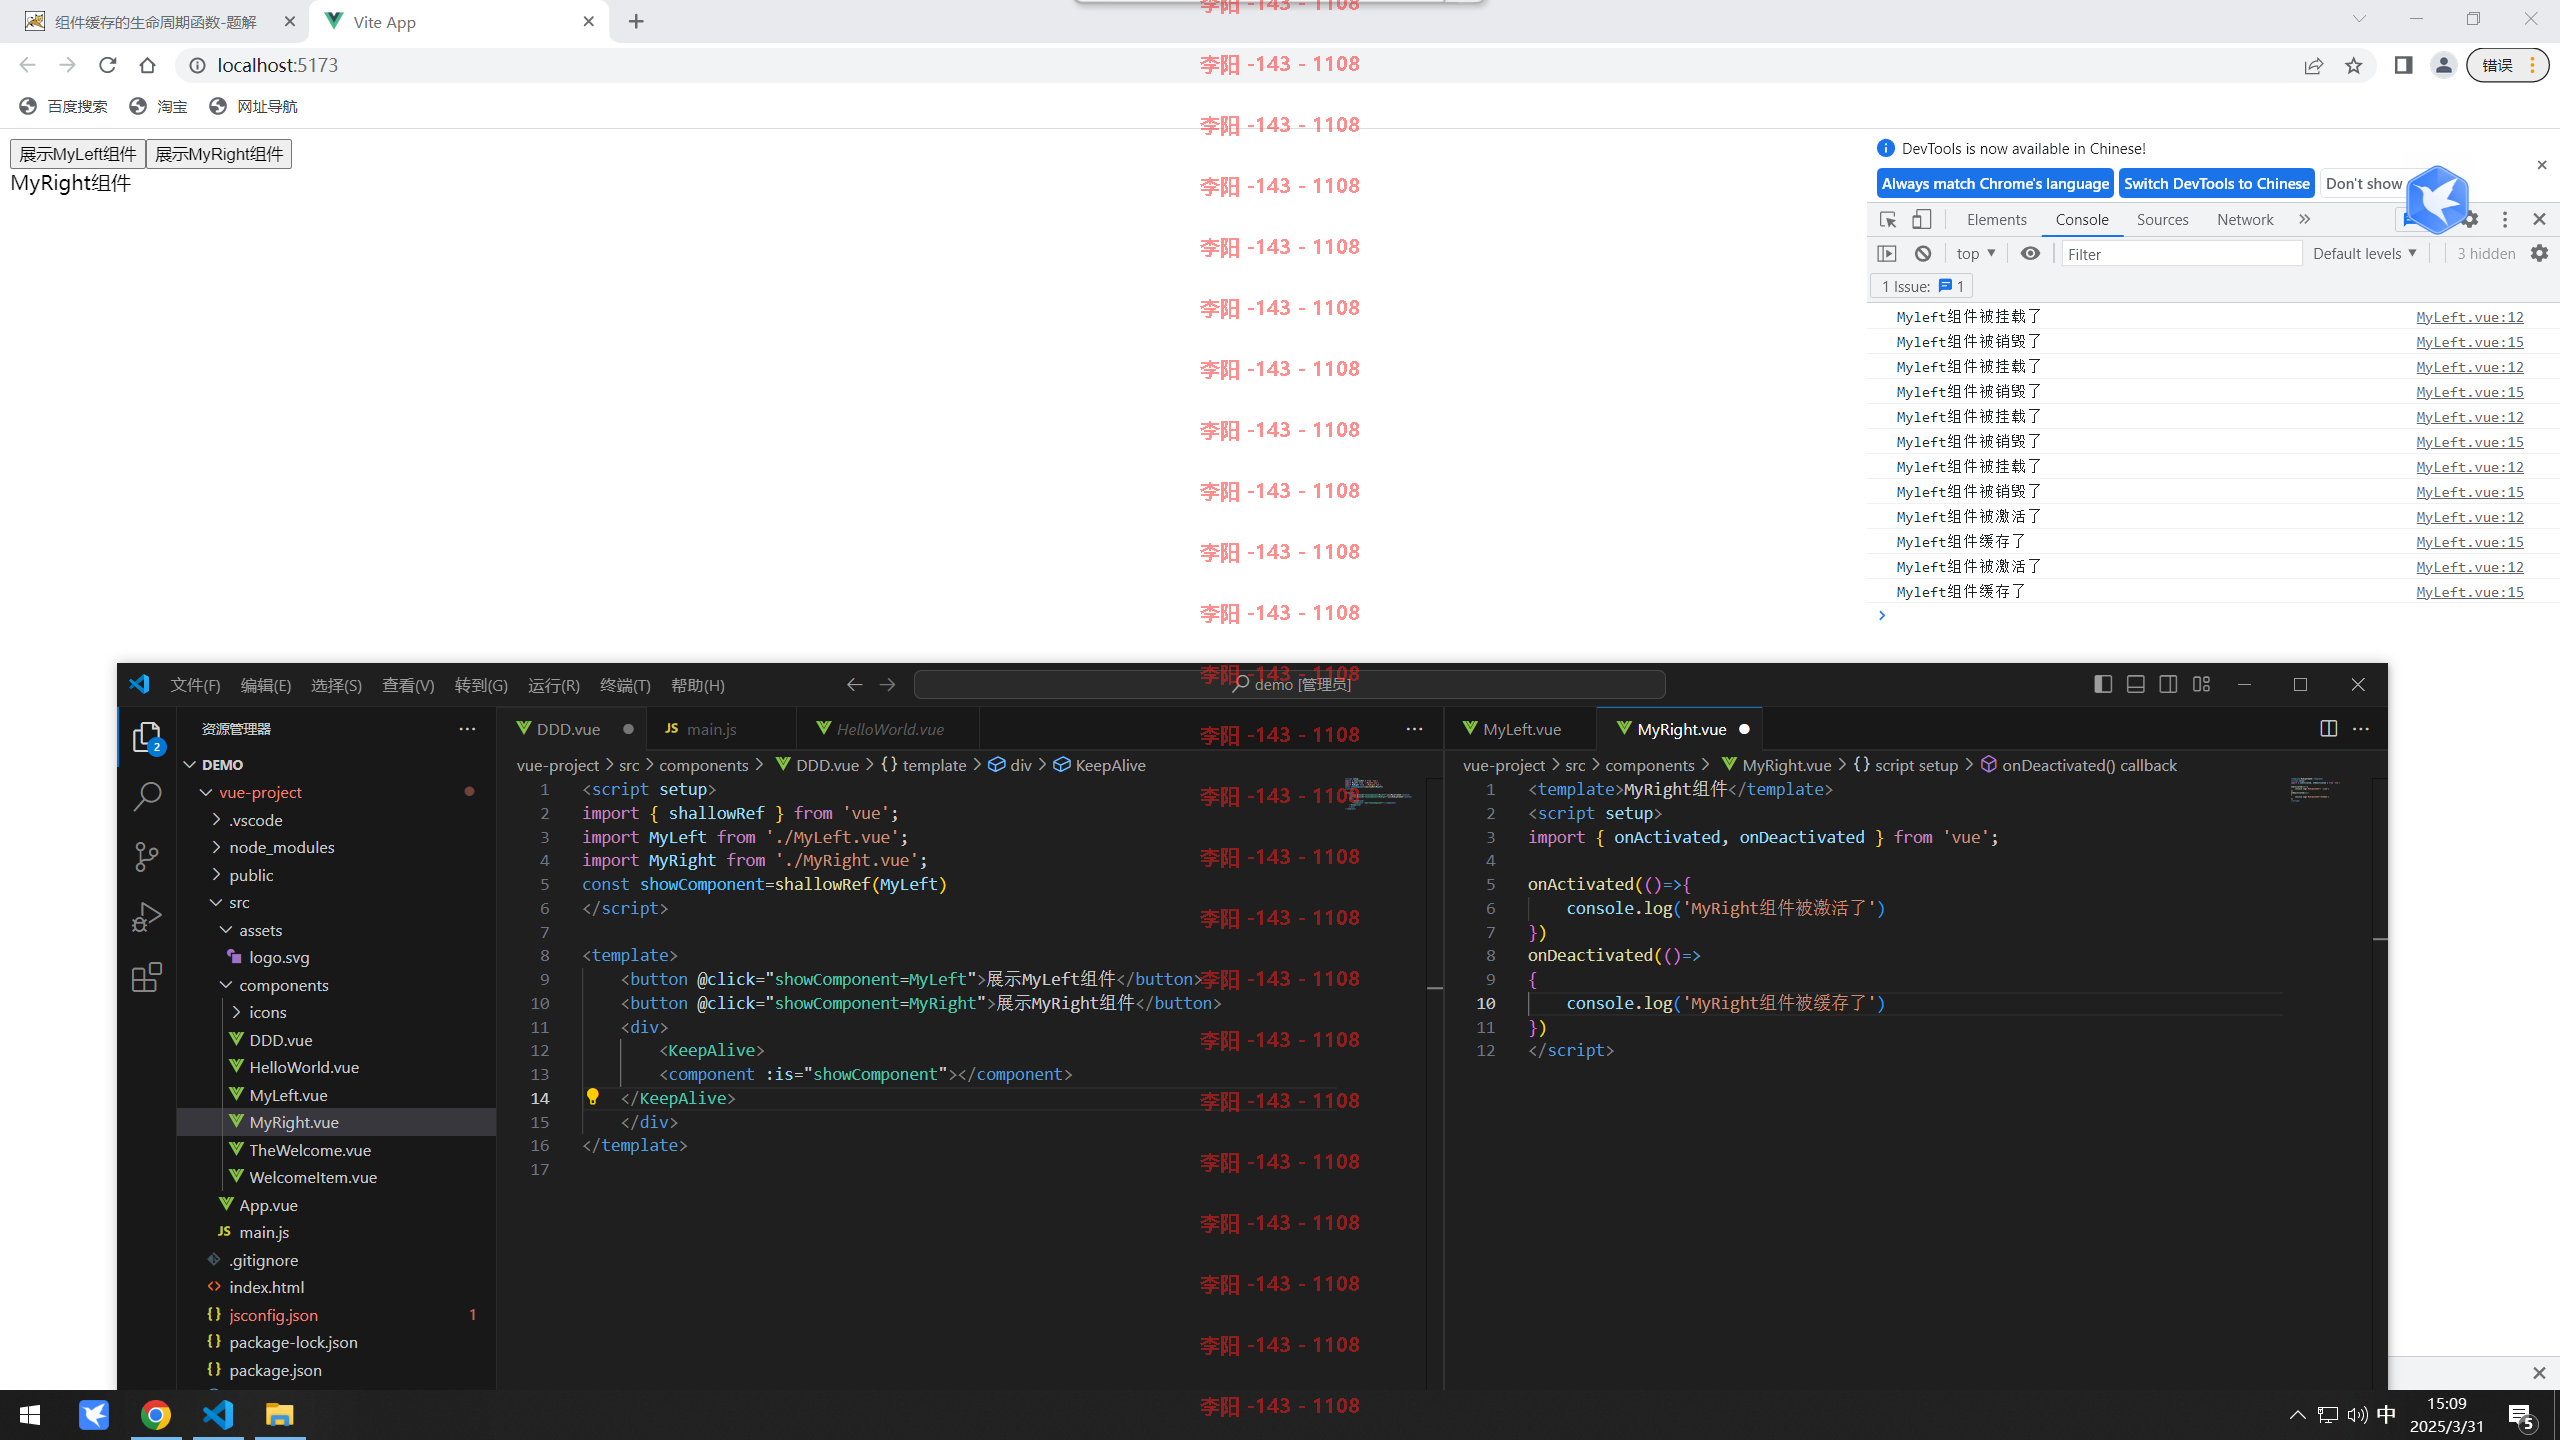Expand icons folder
Image resolution: width=2560 pixels, height=1440 pixels.
(x=236, y=1012)
